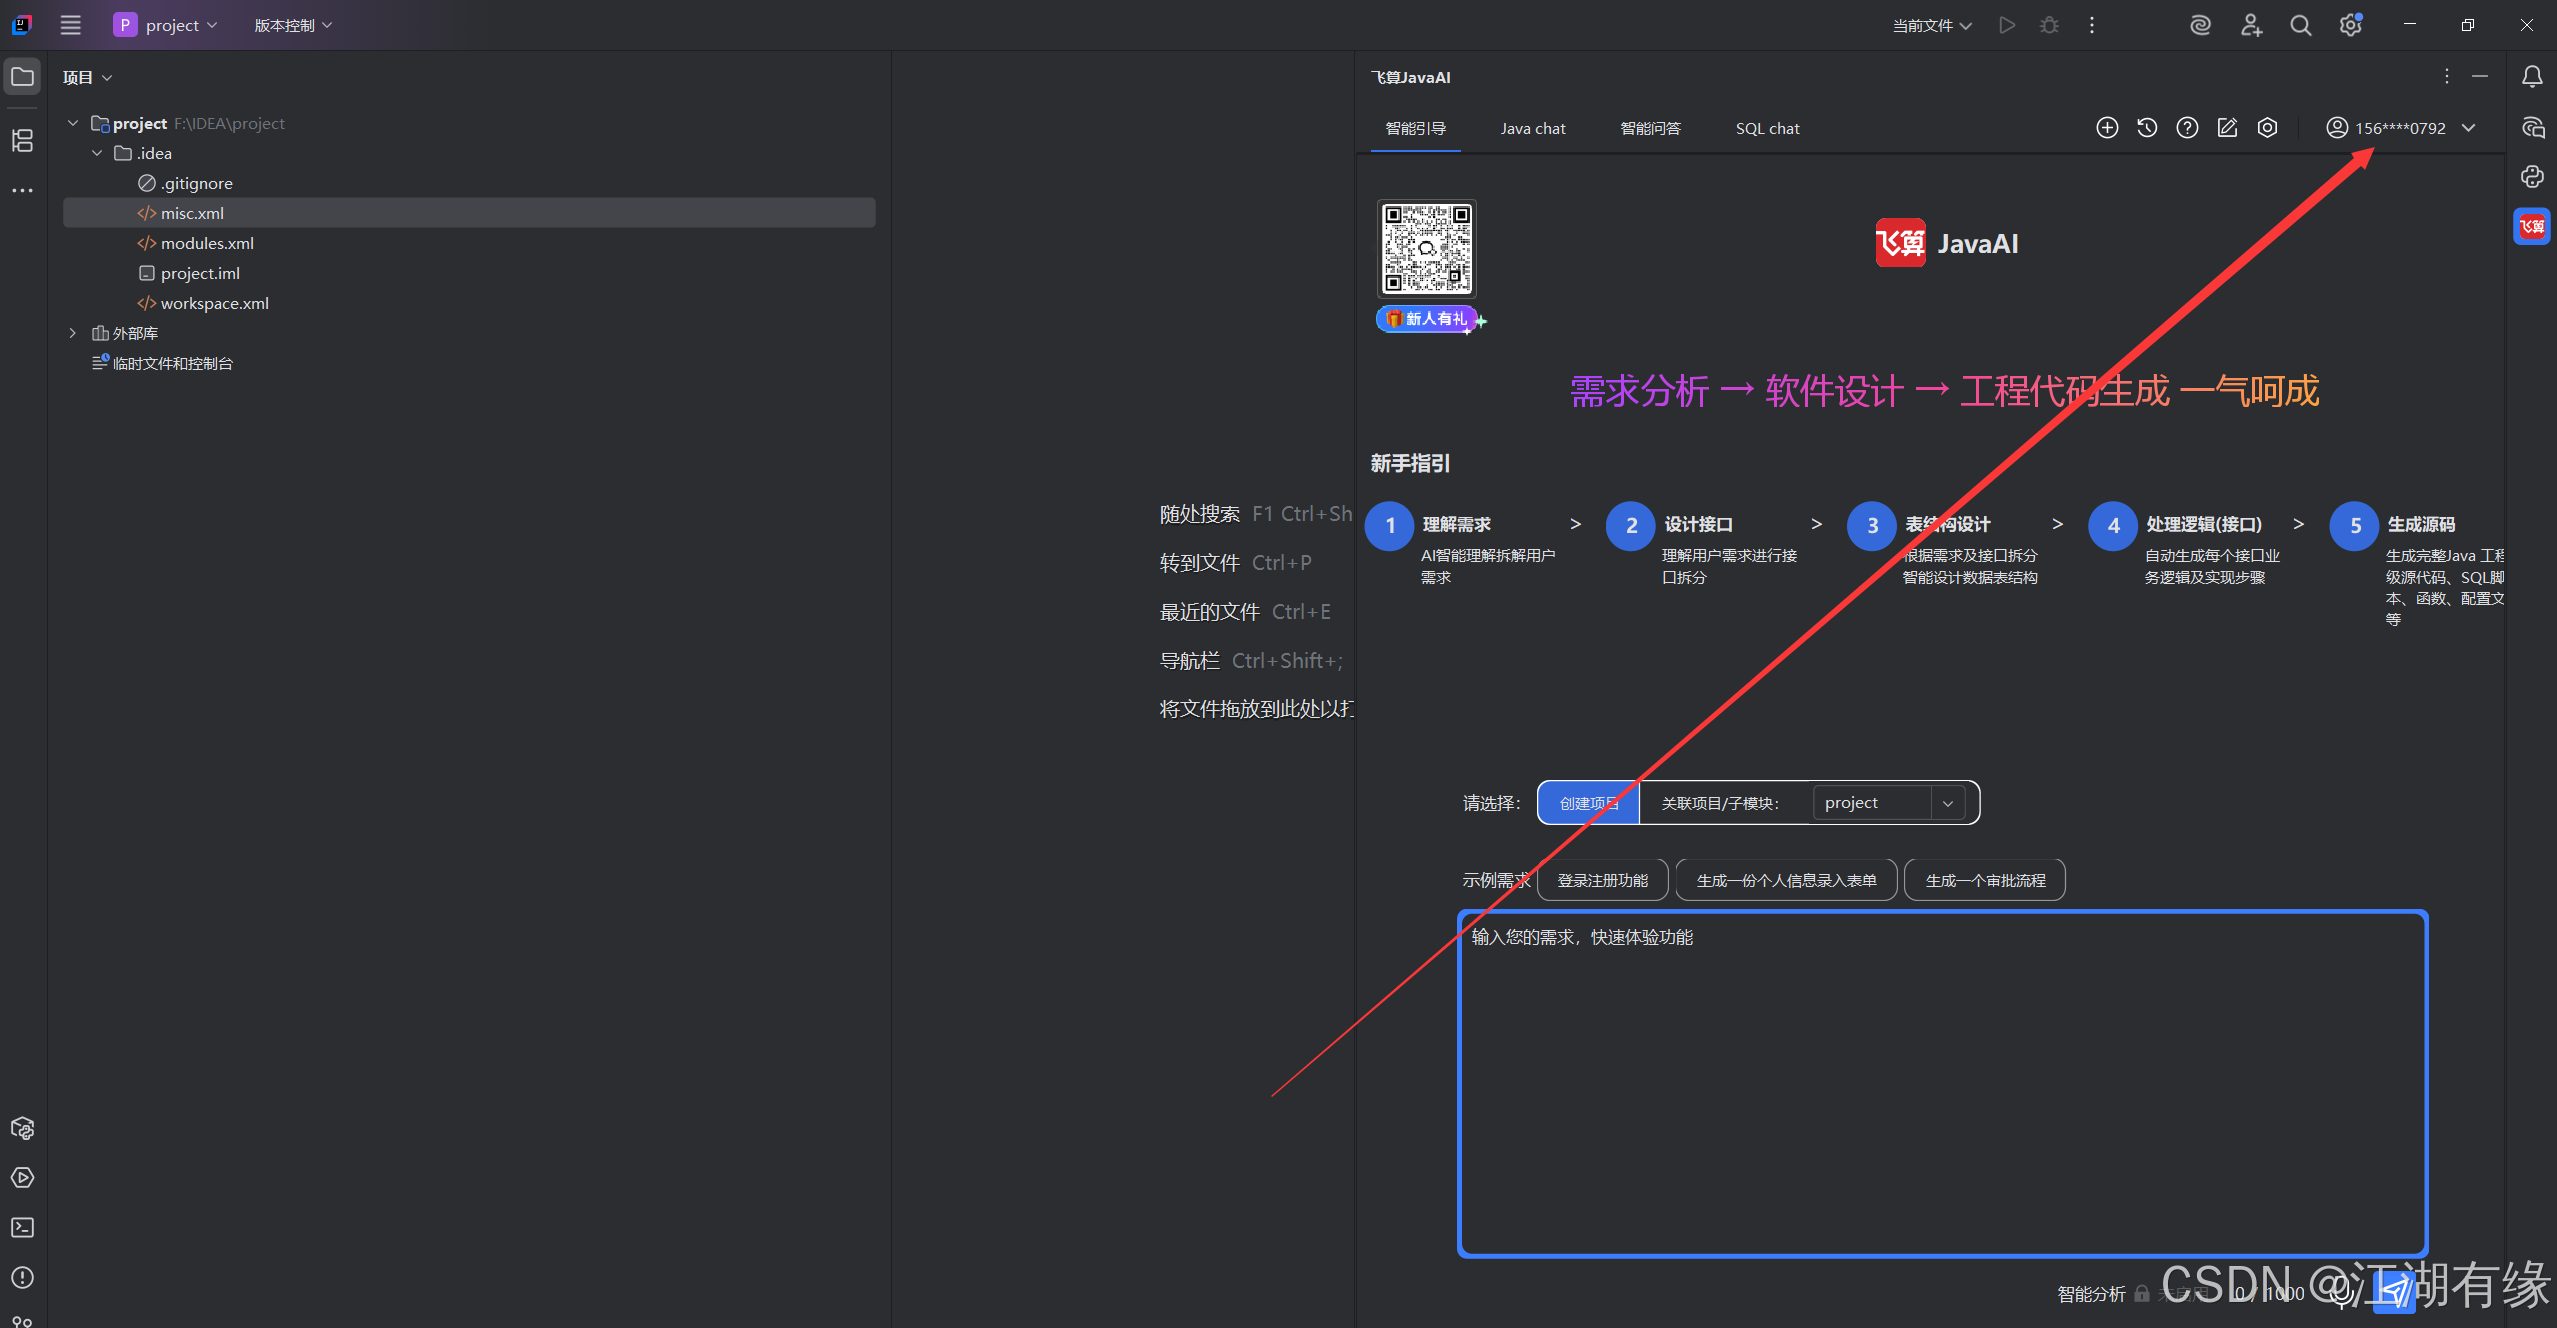The image size is (2557, 1328).
Task: Open the 关联项目/子模块 project combo box
Action: point(1888,803)
